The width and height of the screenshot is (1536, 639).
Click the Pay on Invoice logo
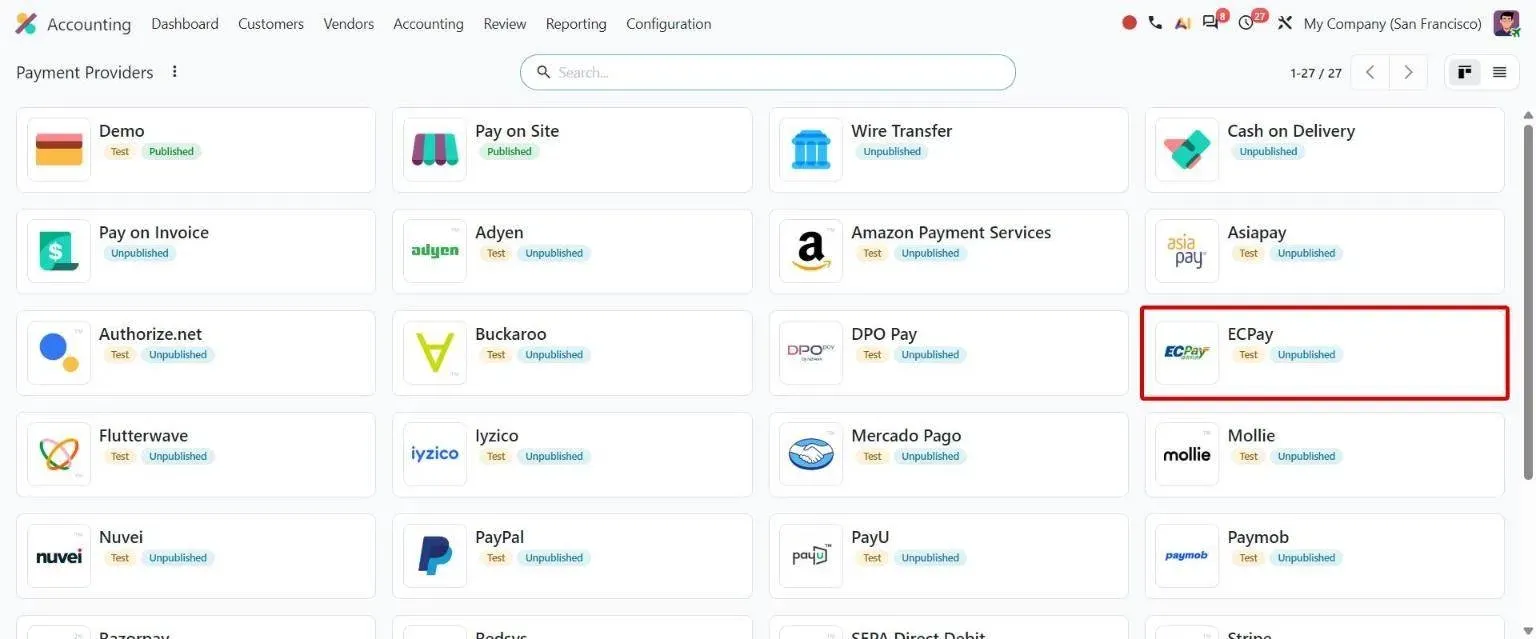[x=59, y=251]
